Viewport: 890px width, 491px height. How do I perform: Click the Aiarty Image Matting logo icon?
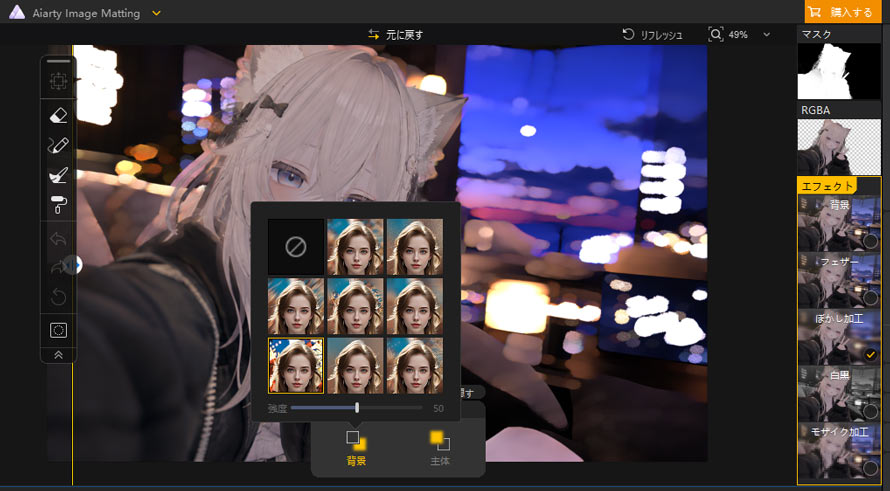coord(17,12)
